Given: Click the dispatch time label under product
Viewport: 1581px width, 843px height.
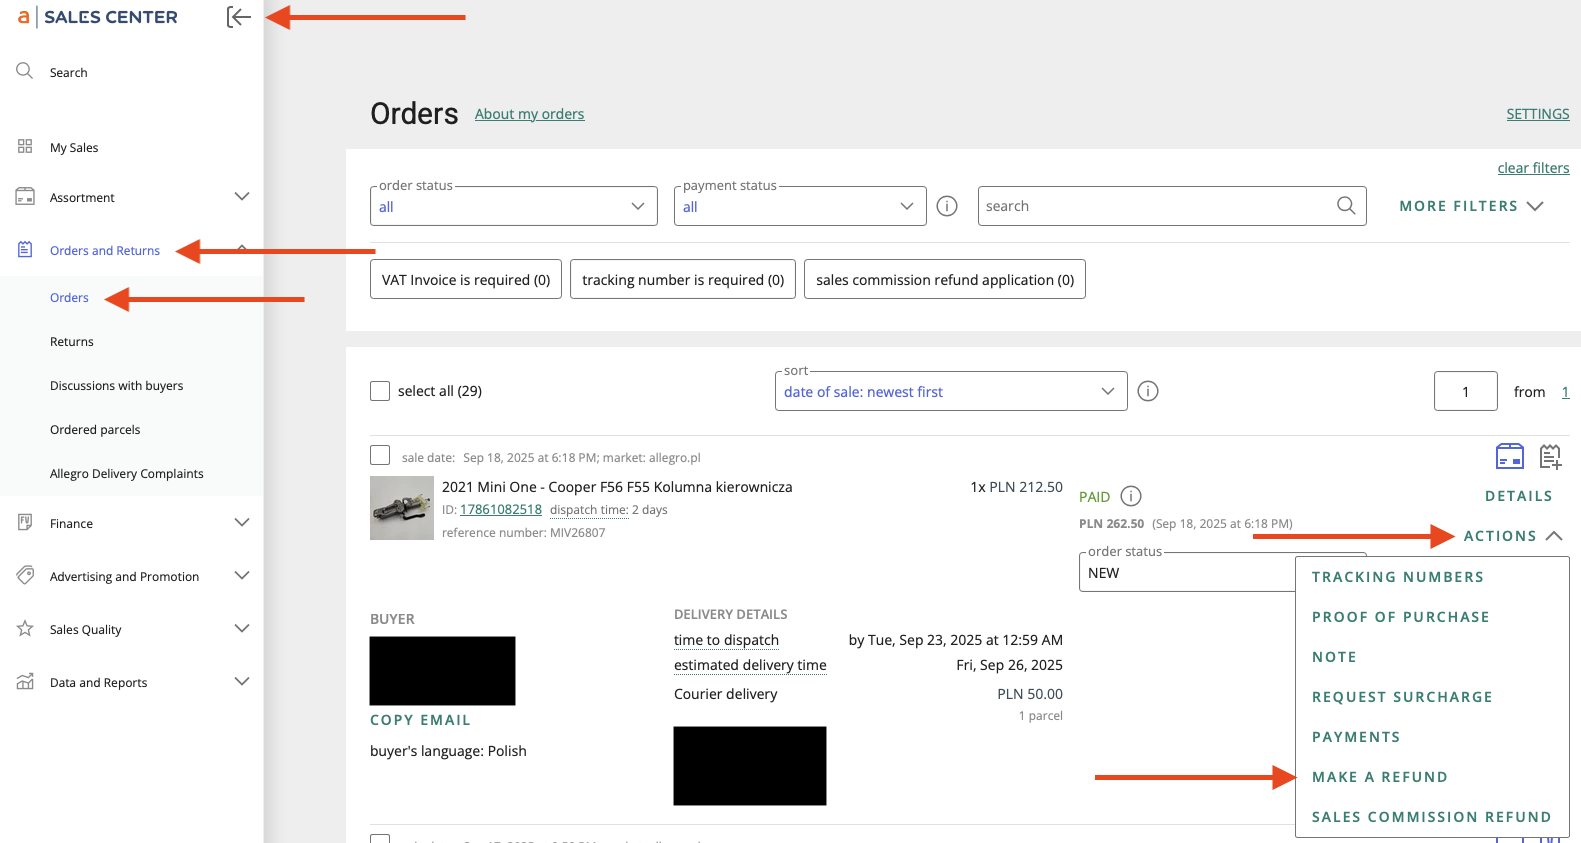Looking at the screenshot, I should 589,510.
